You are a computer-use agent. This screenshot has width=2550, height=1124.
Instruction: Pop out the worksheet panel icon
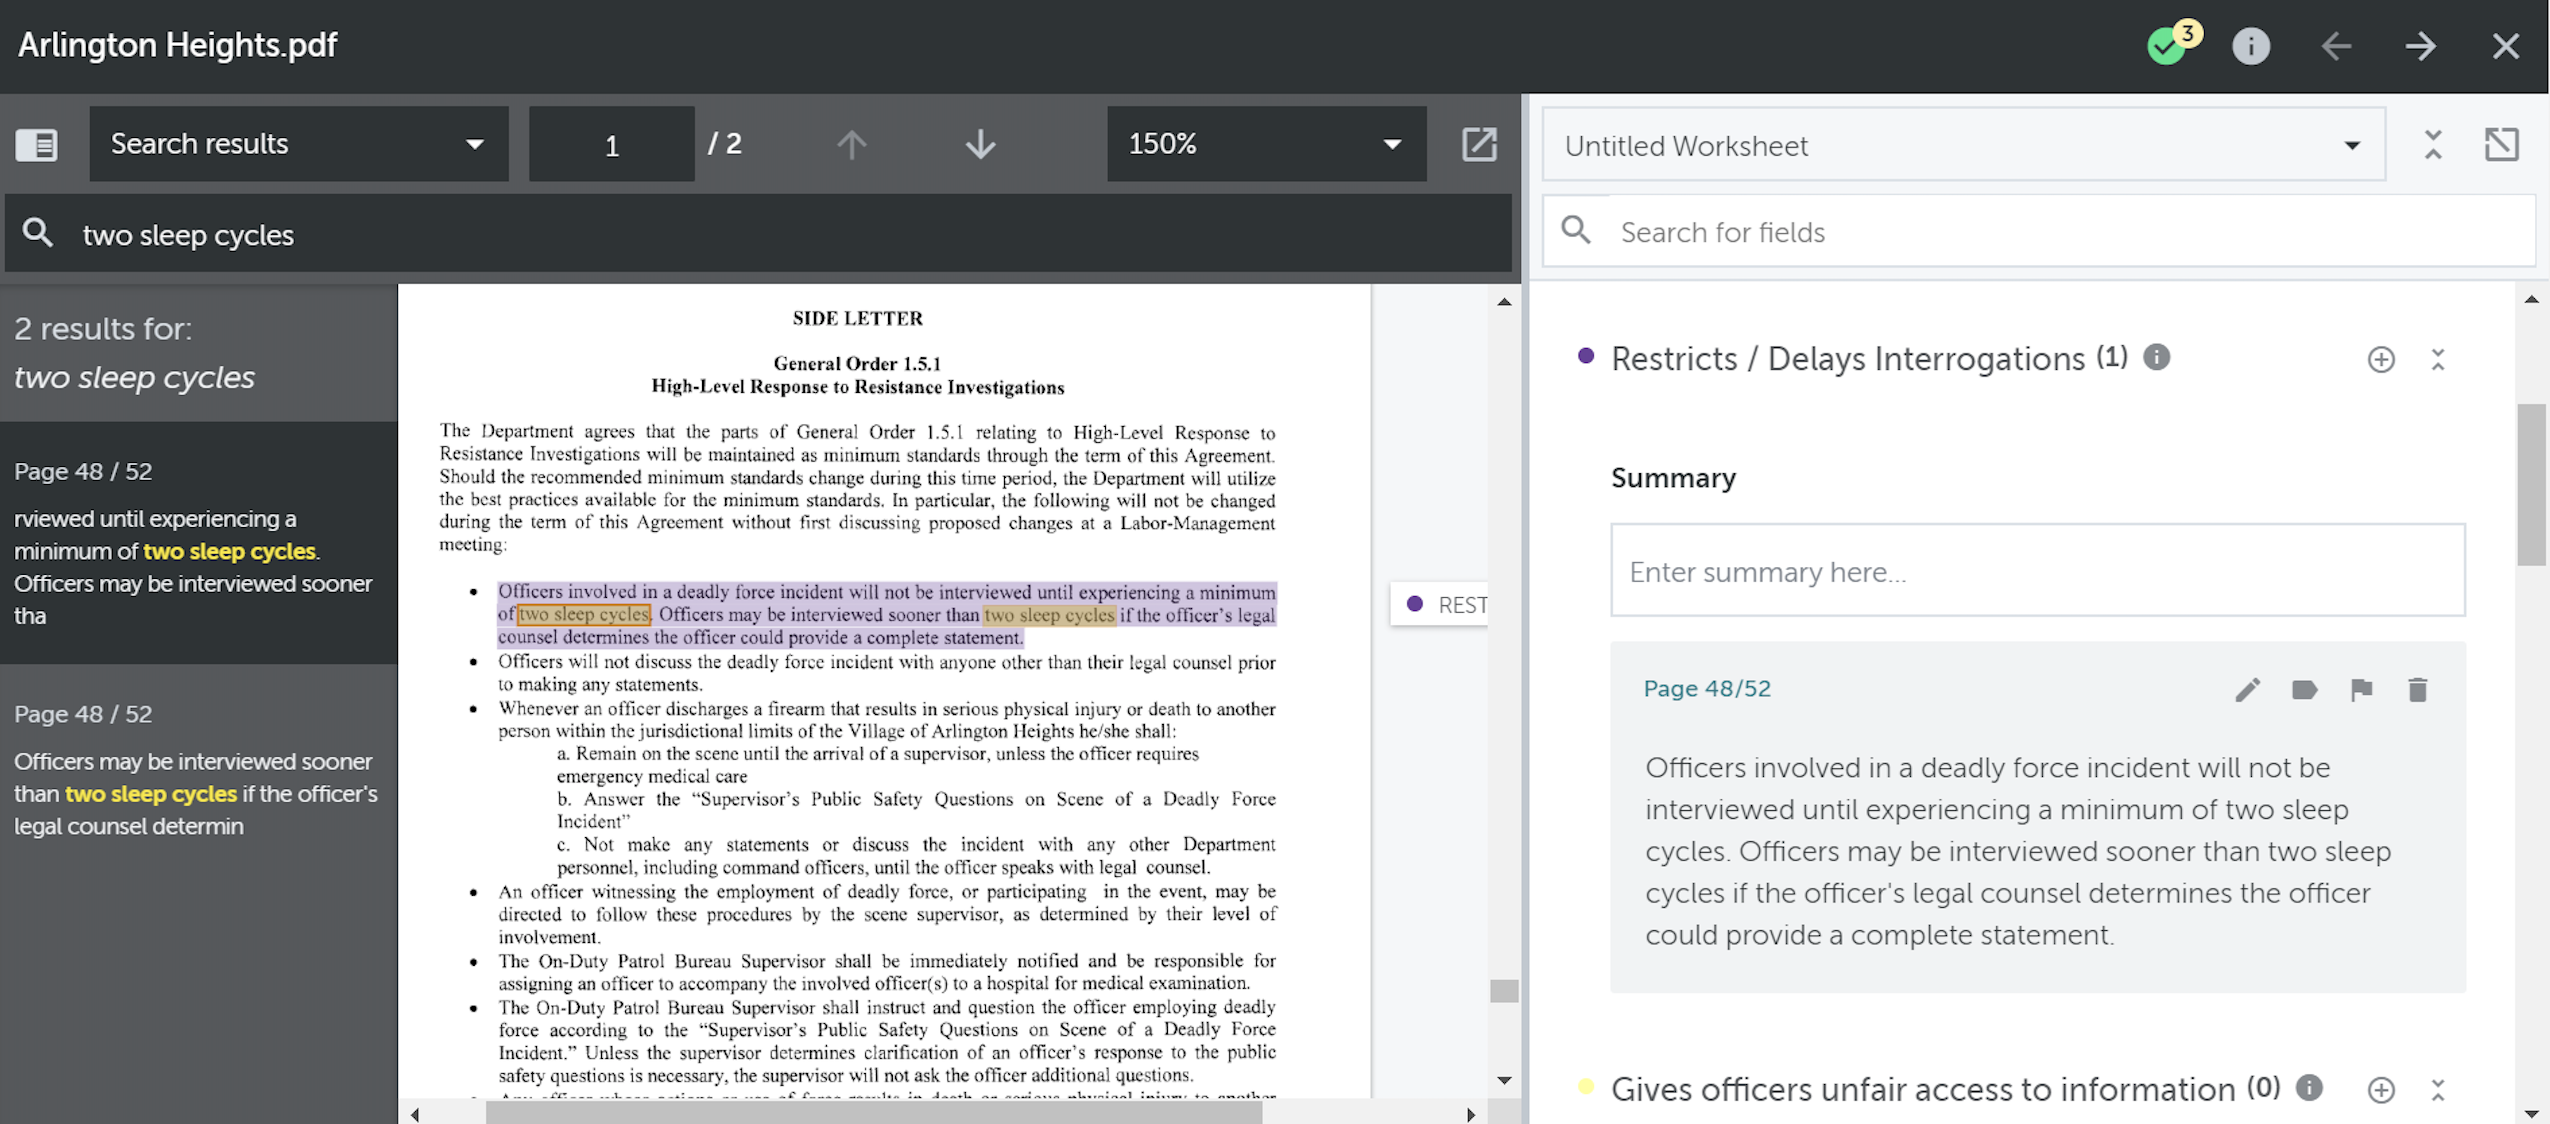pyautogui.click(x=2501, y=145)
